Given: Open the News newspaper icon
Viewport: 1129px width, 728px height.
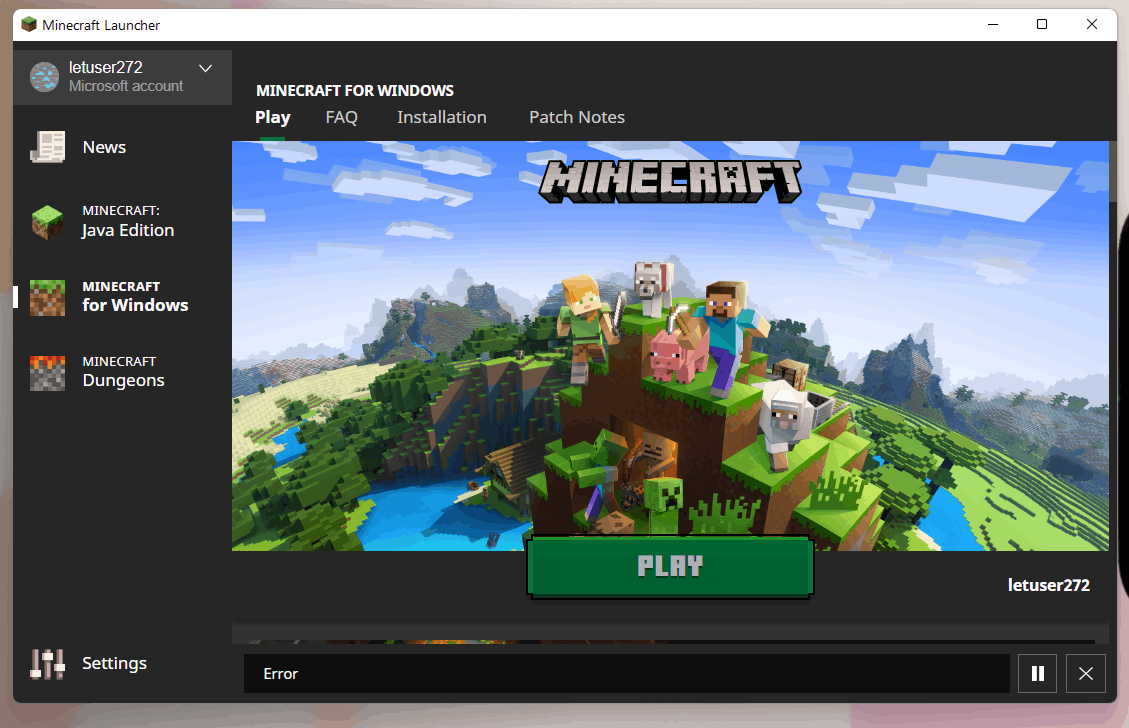Looking at the screenshot, I should coord(48,147).
